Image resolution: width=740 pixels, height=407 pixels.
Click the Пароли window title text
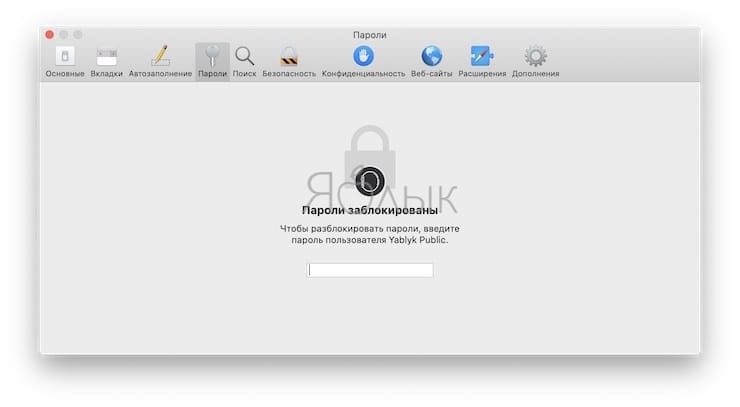(370, 35)
